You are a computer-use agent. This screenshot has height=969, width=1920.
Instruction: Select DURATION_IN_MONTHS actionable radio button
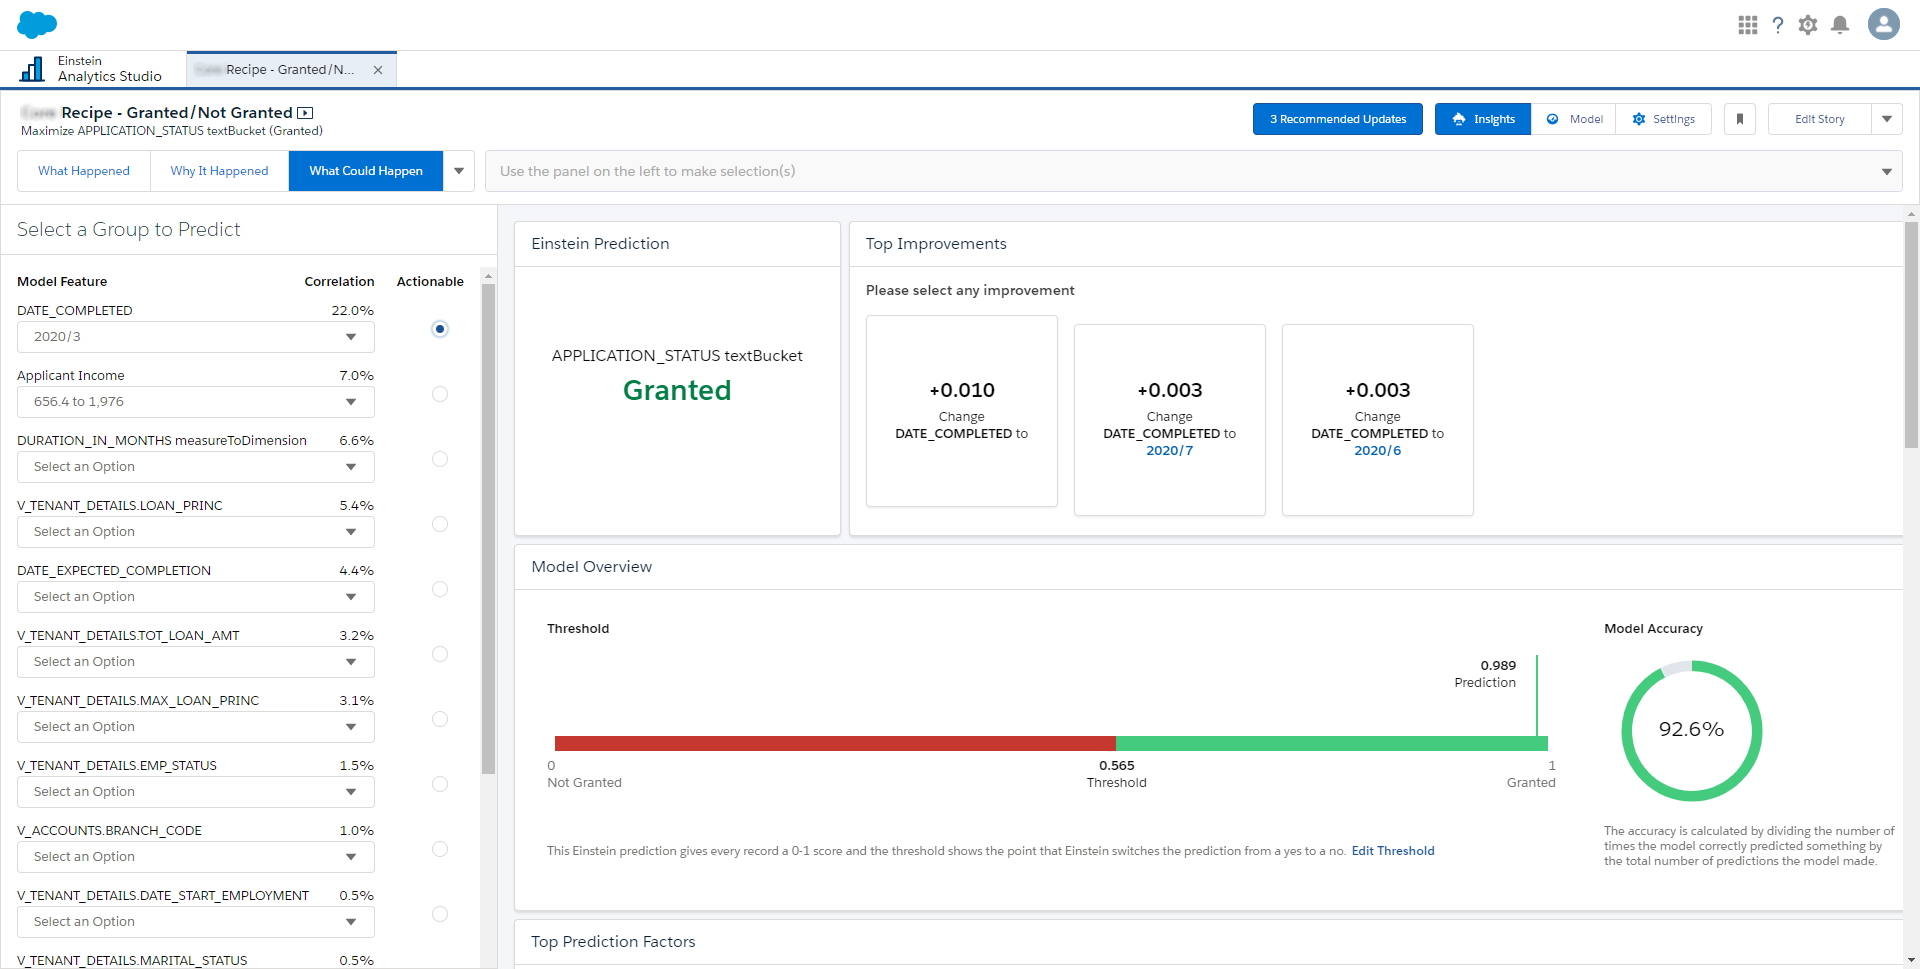click(440, 459)
